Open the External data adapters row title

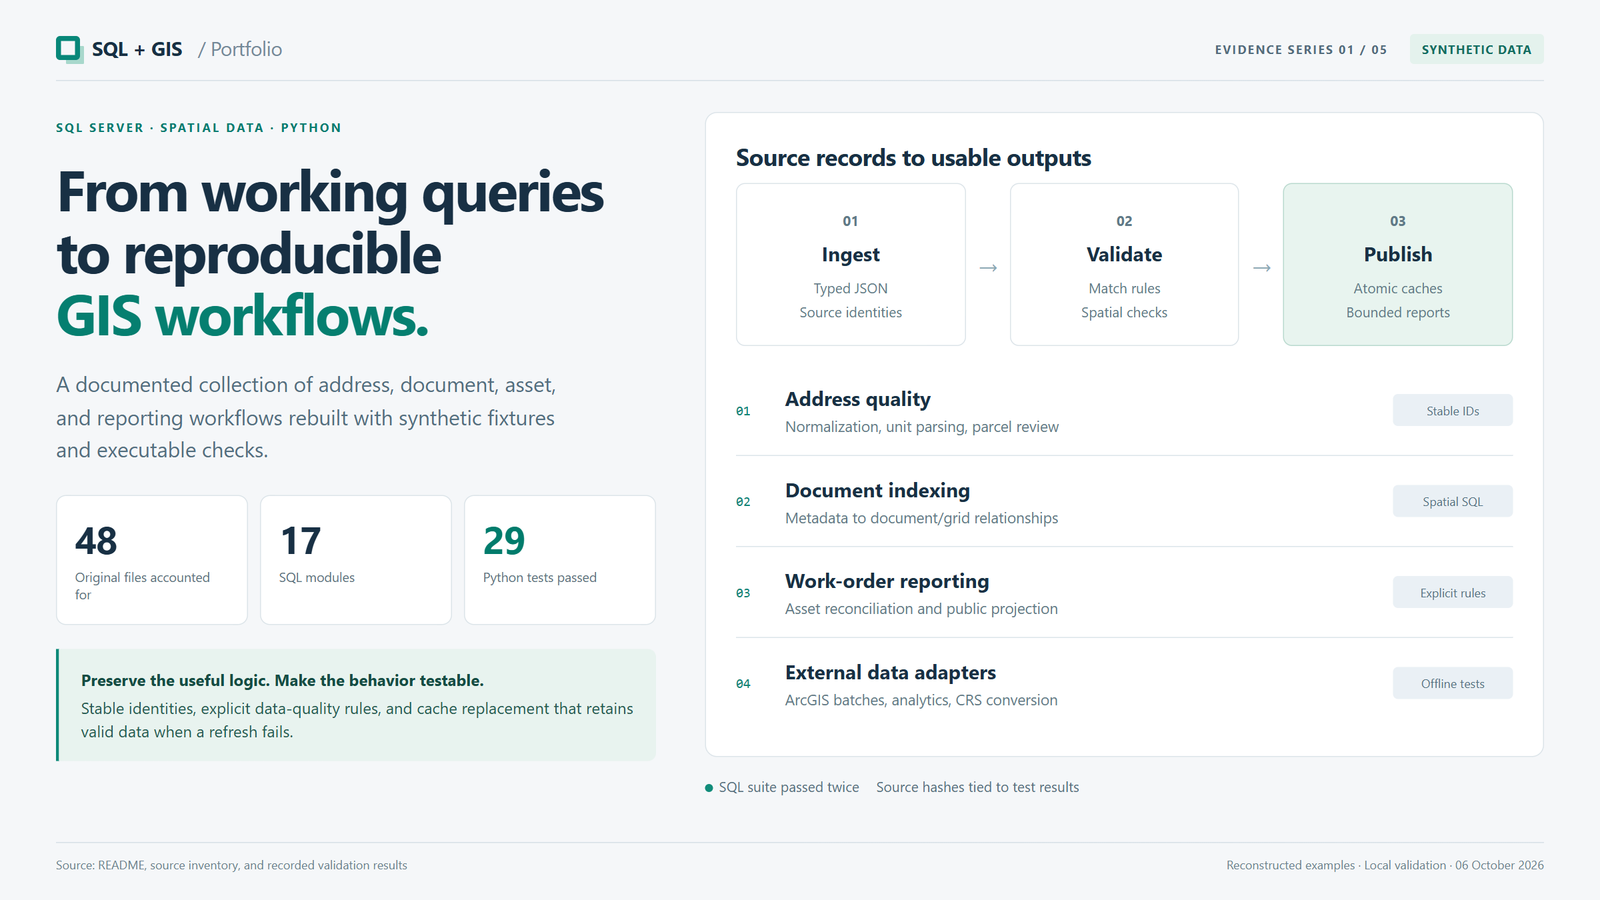(890, 672)
